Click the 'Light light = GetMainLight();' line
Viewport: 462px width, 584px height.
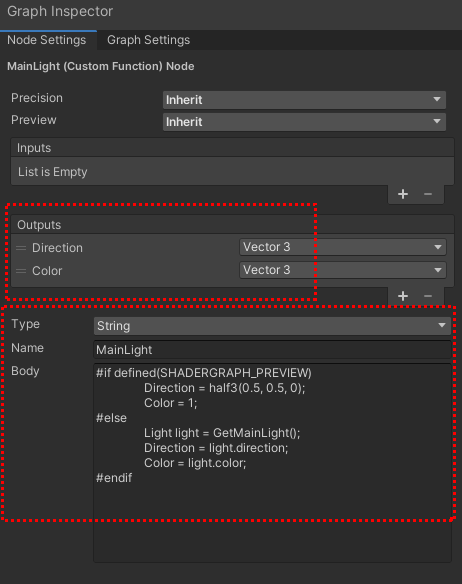tap(222, 433)
